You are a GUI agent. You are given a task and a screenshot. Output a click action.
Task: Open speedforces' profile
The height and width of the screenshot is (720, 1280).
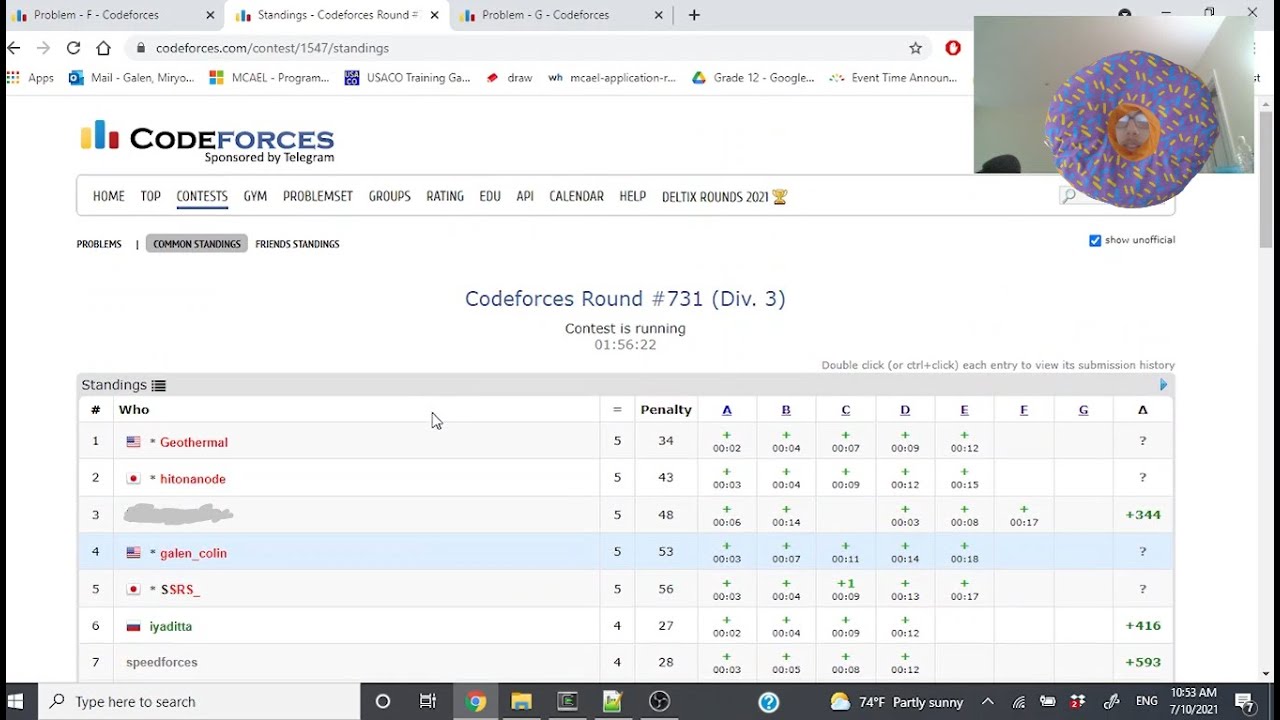pyautogui.click(x=162, y=662)
